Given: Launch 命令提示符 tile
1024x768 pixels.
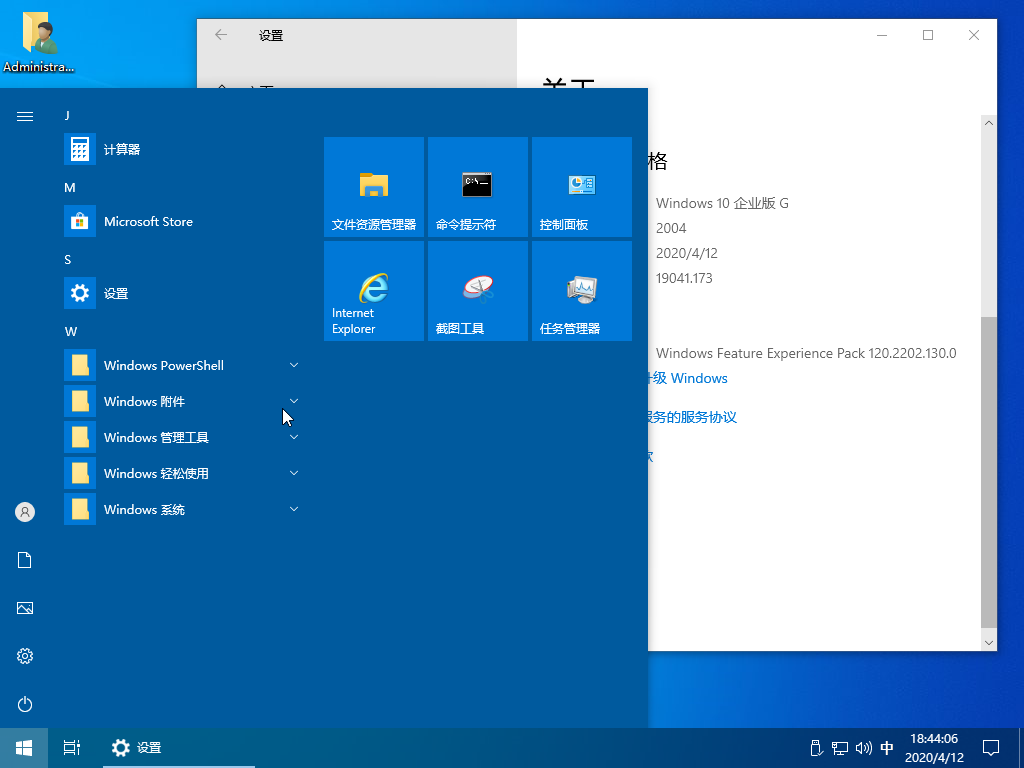Looking at the screenshot, I should click(x=478, y=187).
